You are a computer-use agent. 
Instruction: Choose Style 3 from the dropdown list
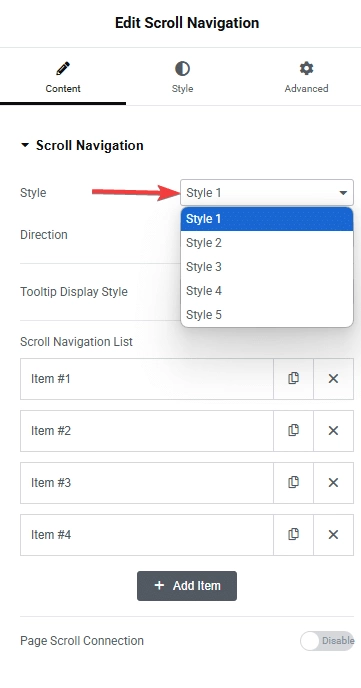point(267,267)
